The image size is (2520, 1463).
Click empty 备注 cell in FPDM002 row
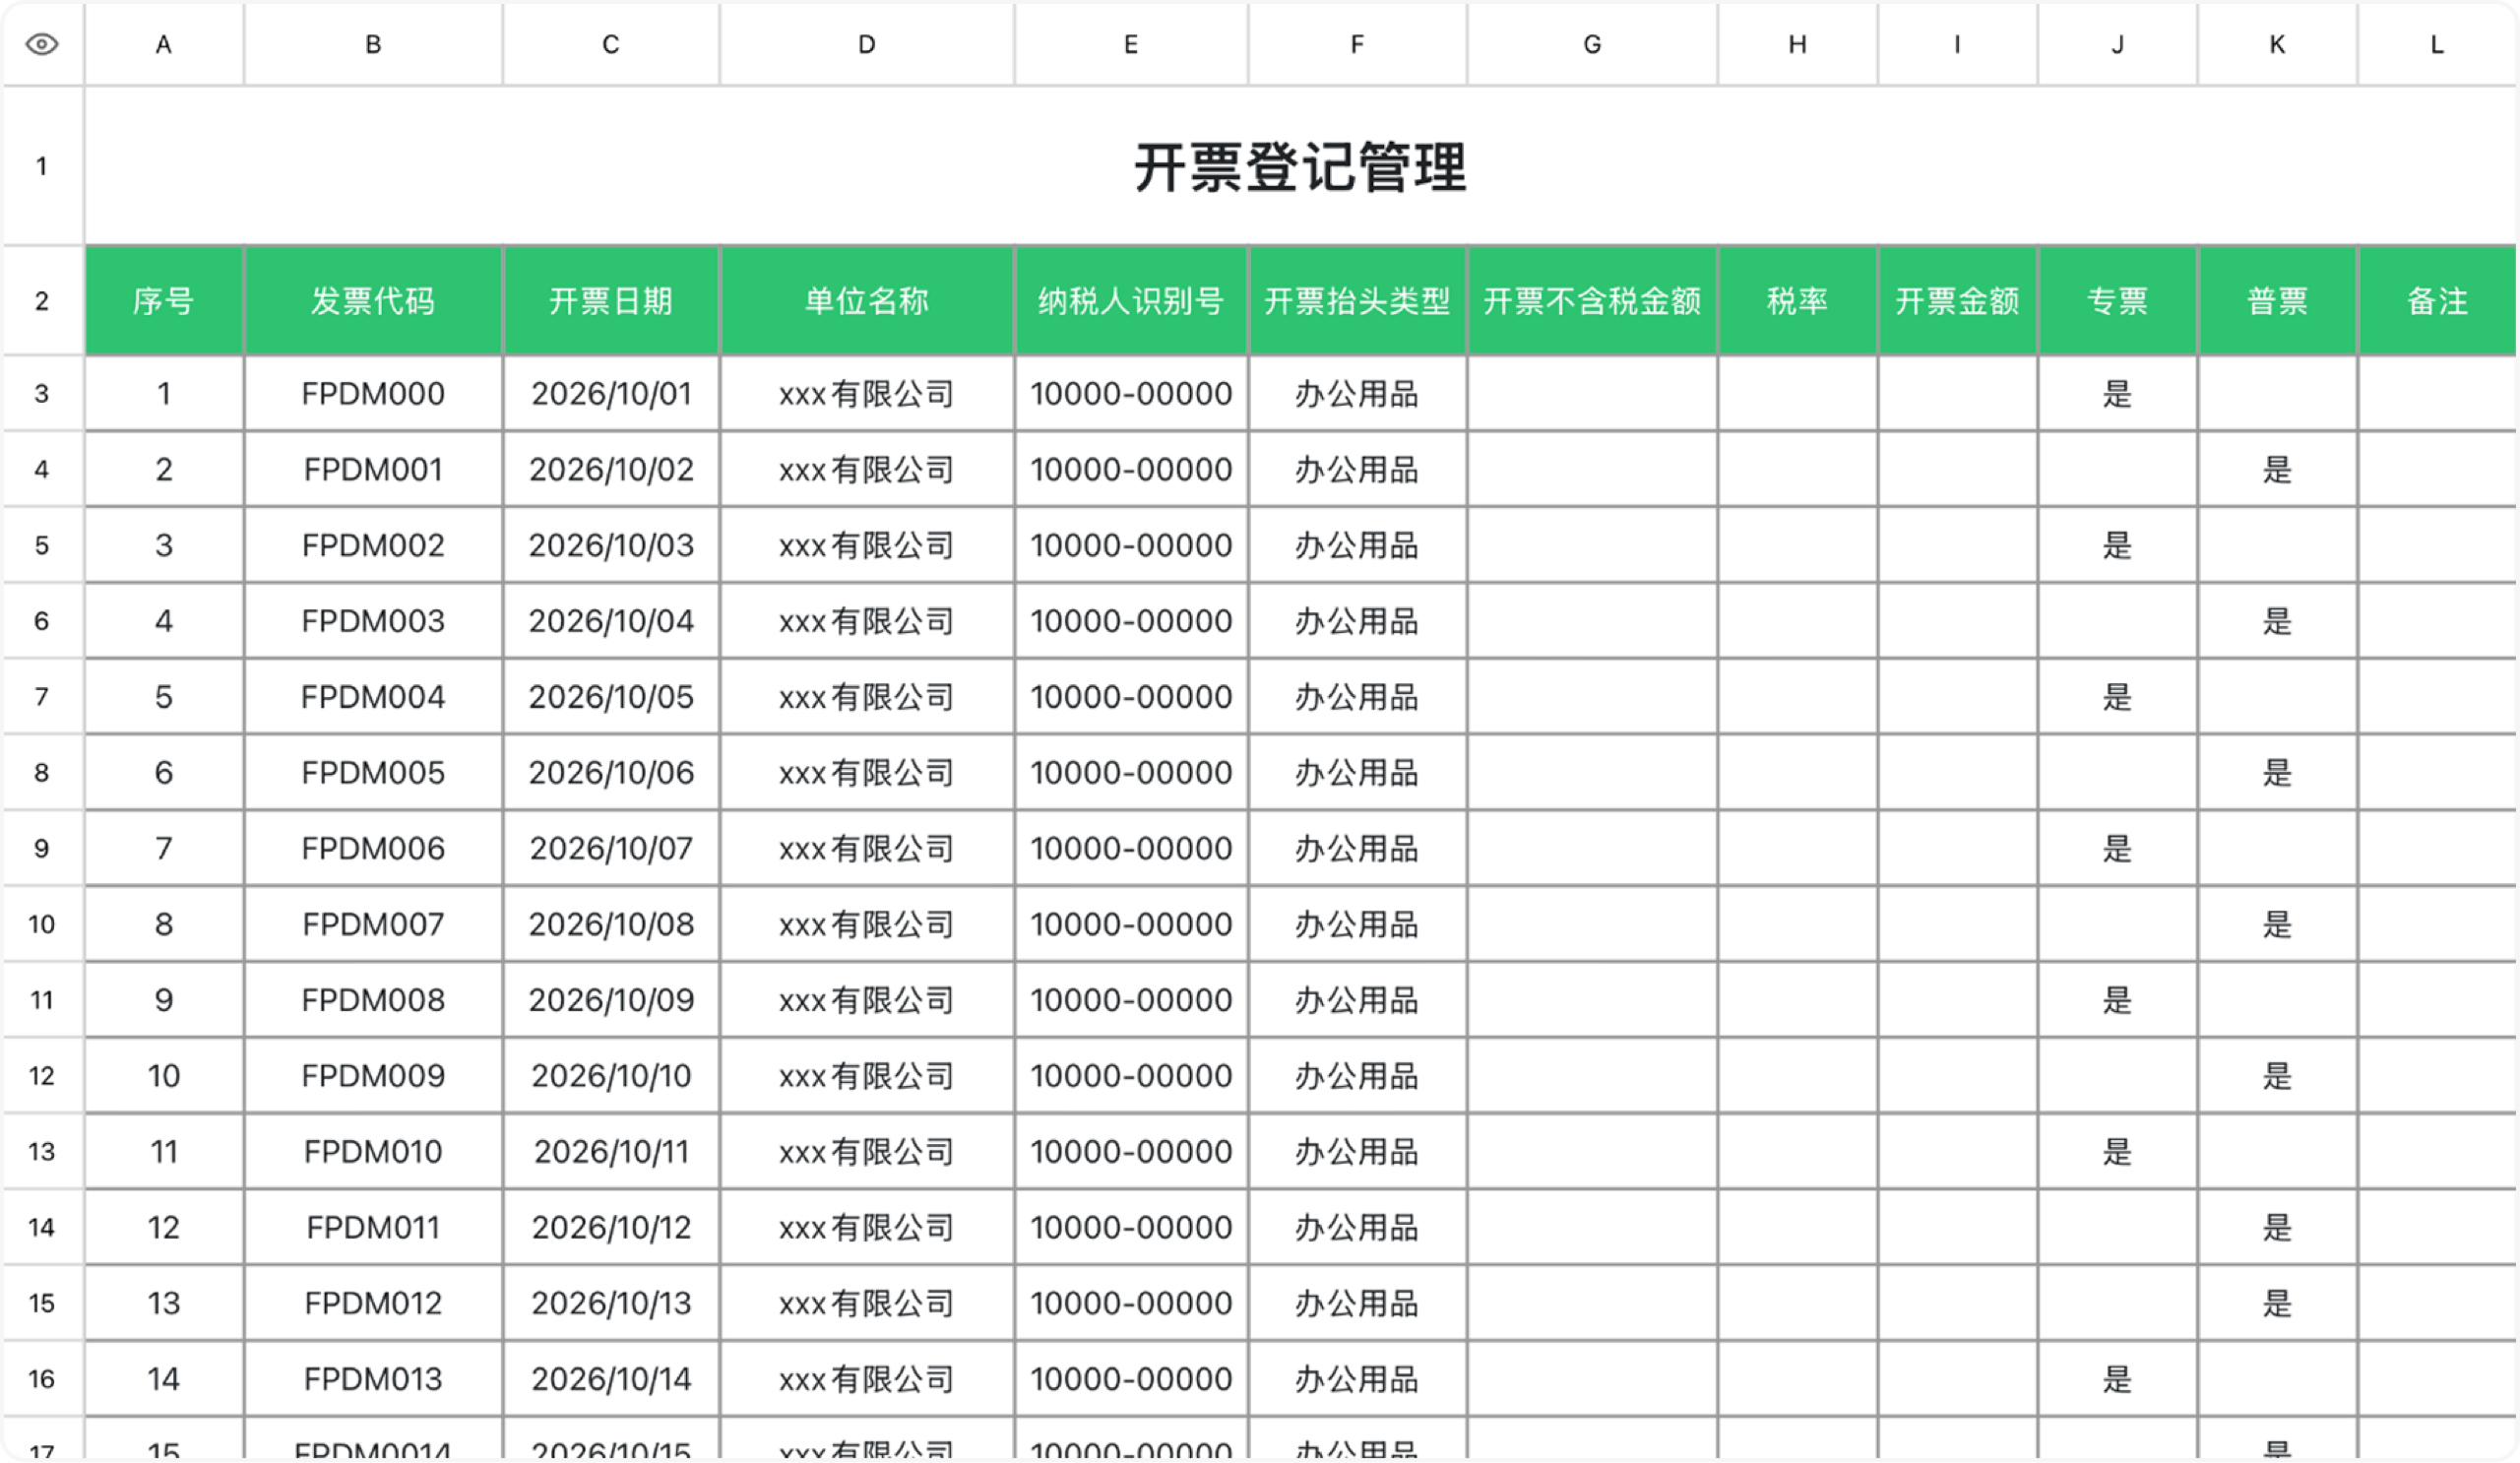coord(2437,545)
